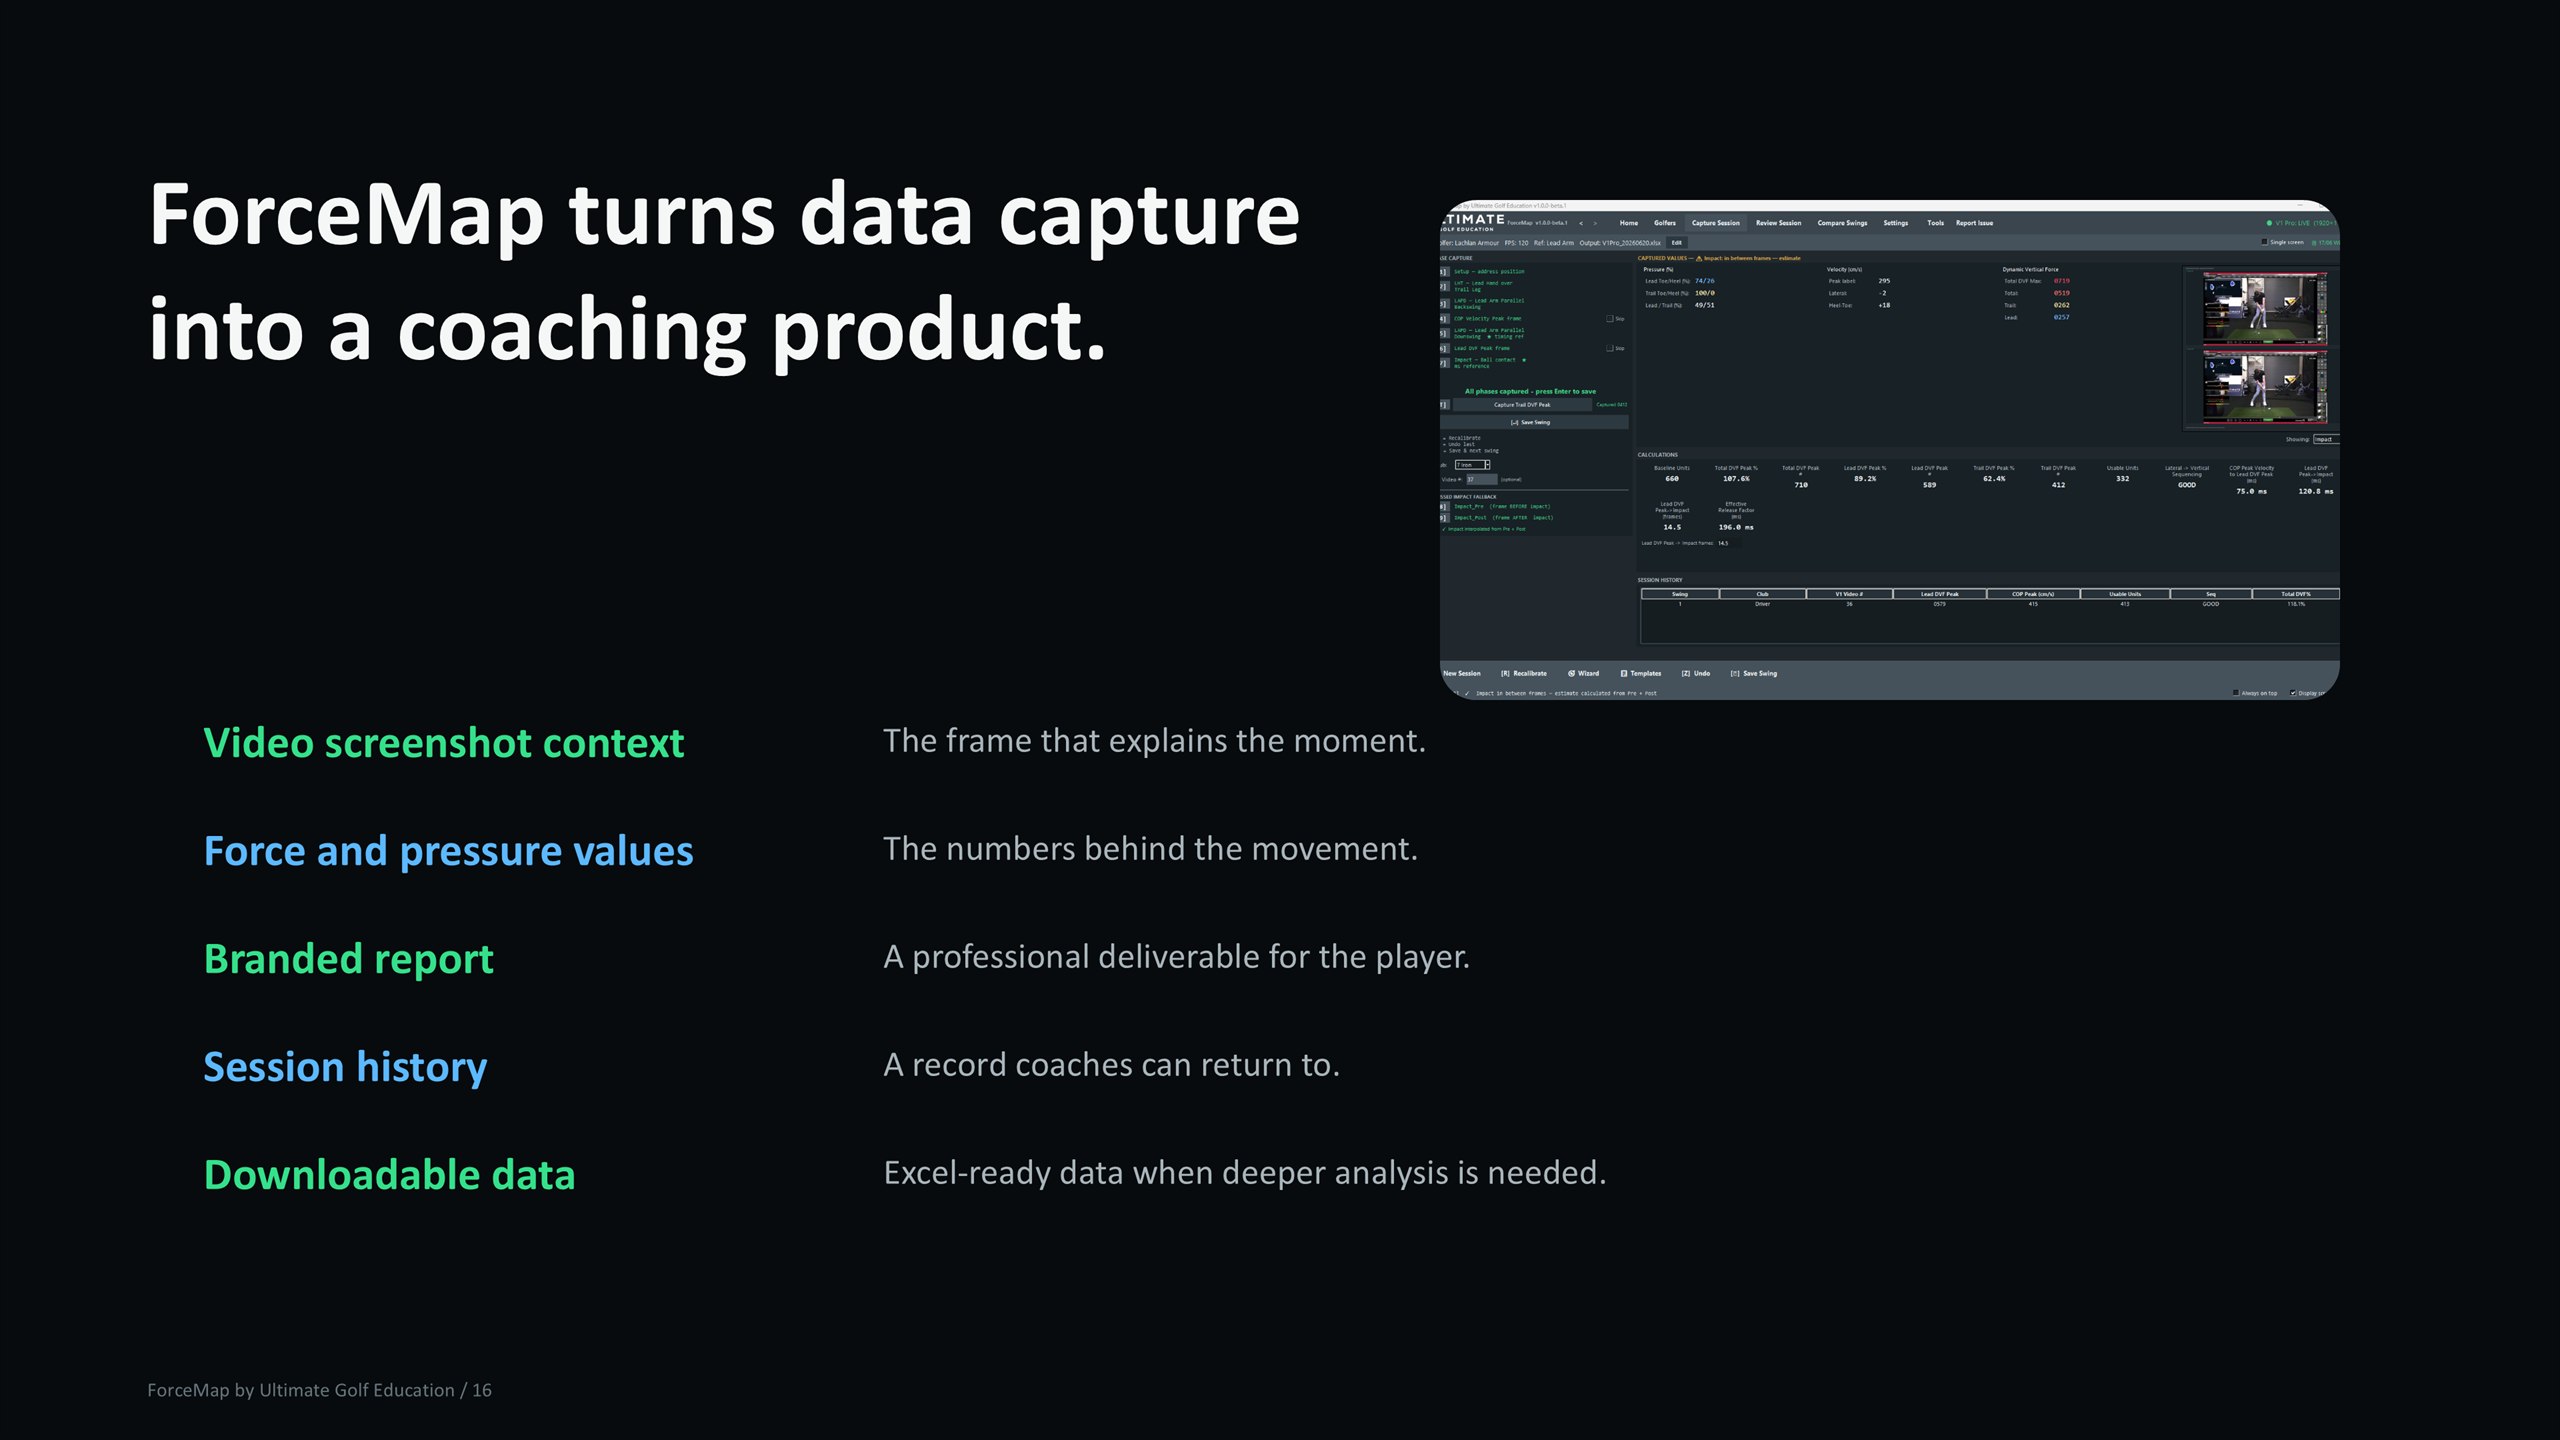Click Save Swing in the bottom toolbar

click(x=1754, y=673)
